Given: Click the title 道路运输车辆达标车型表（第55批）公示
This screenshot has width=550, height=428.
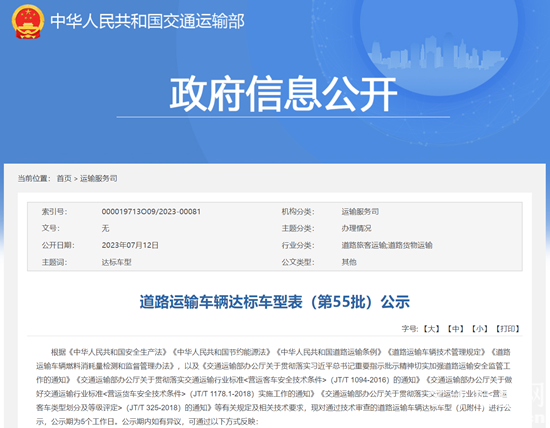Looking at the screenshot, I should coord(275,302).
